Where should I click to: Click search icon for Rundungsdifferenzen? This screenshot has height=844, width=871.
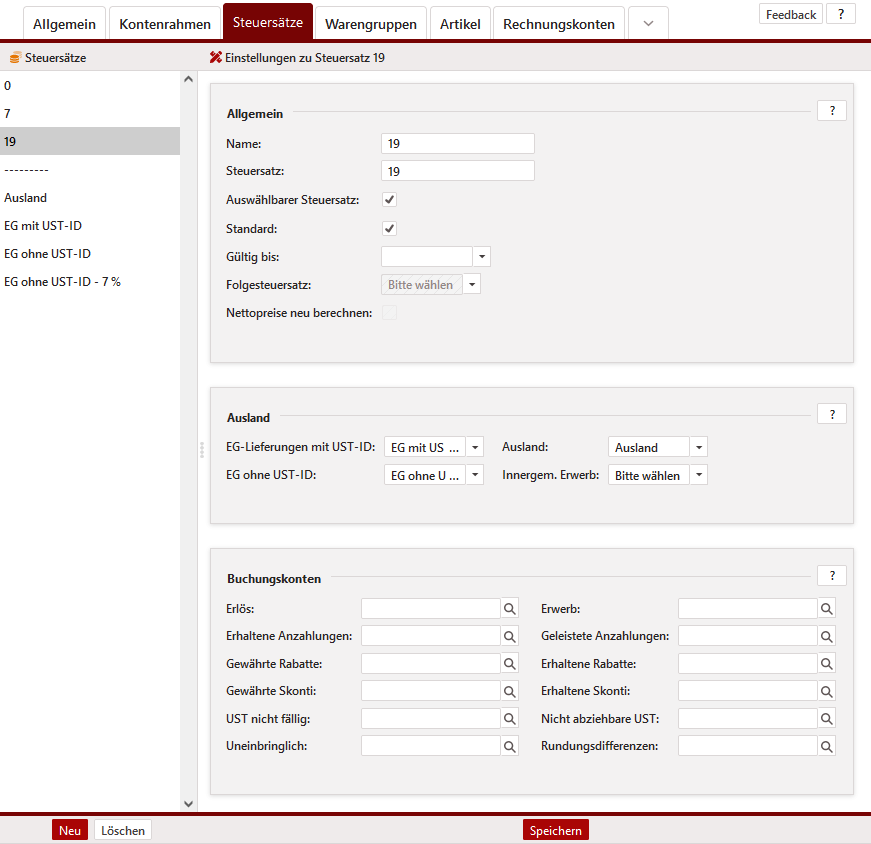pos(826,746)
